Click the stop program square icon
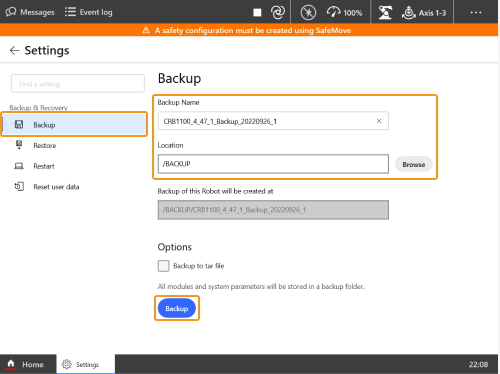The width and height of the screenshot is (500, 374). coord(257,12)
